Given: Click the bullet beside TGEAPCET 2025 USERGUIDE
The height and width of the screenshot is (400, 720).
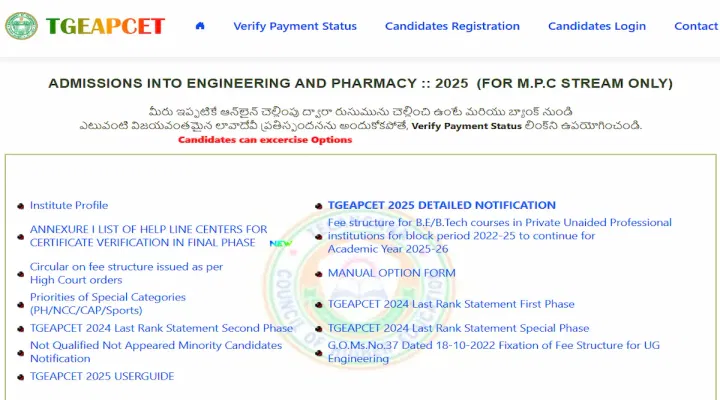Looking at the screenshot, I should pyautogui.click(x=21, y=377).
